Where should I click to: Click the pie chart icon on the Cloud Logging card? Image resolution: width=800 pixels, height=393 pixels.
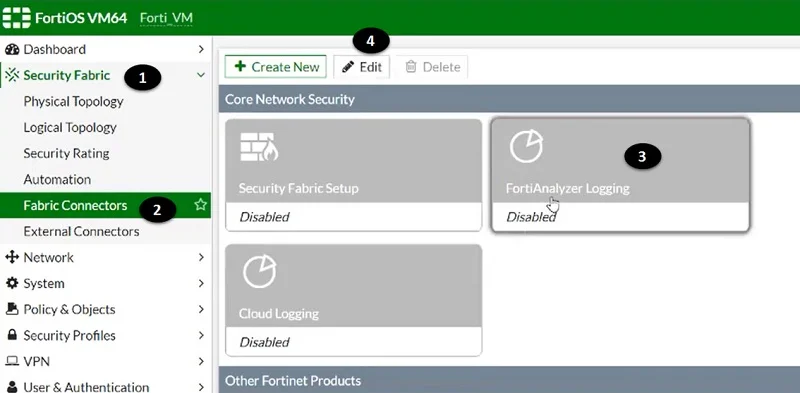coord(260,272)
